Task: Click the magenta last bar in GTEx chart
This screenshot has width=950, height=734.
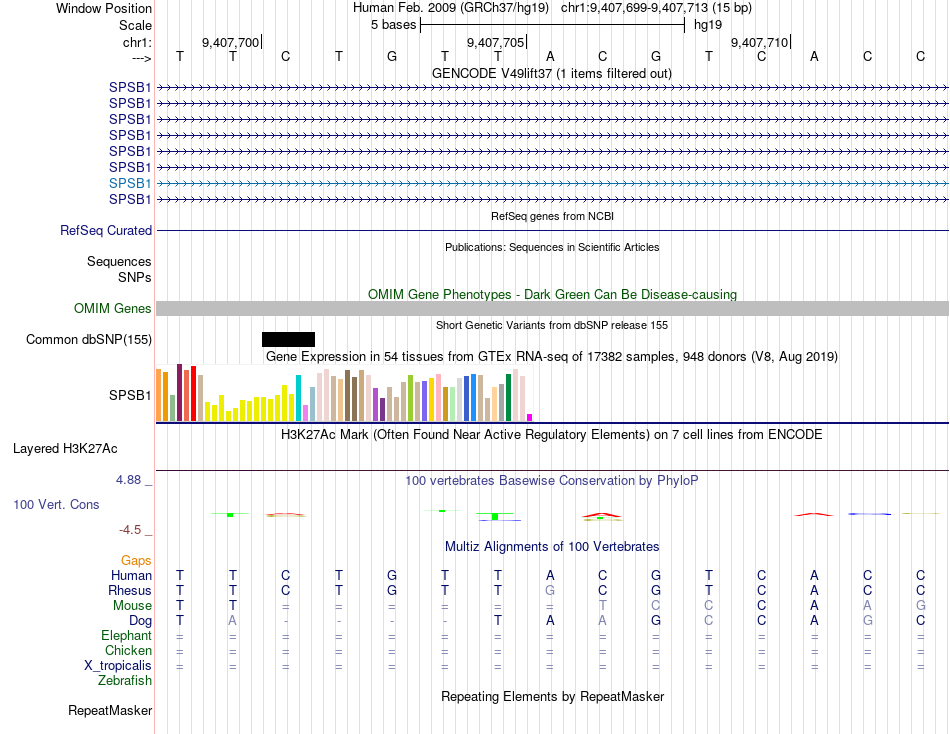Action: pos(530,417)
